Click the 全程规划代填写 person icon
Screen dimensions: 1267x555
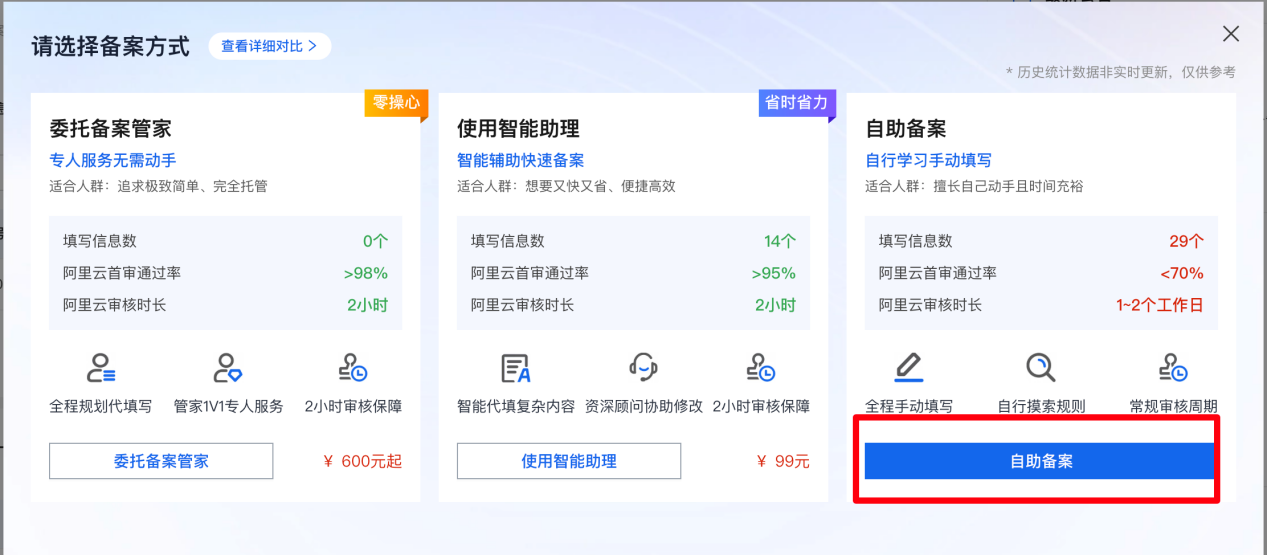click(101, 369)
